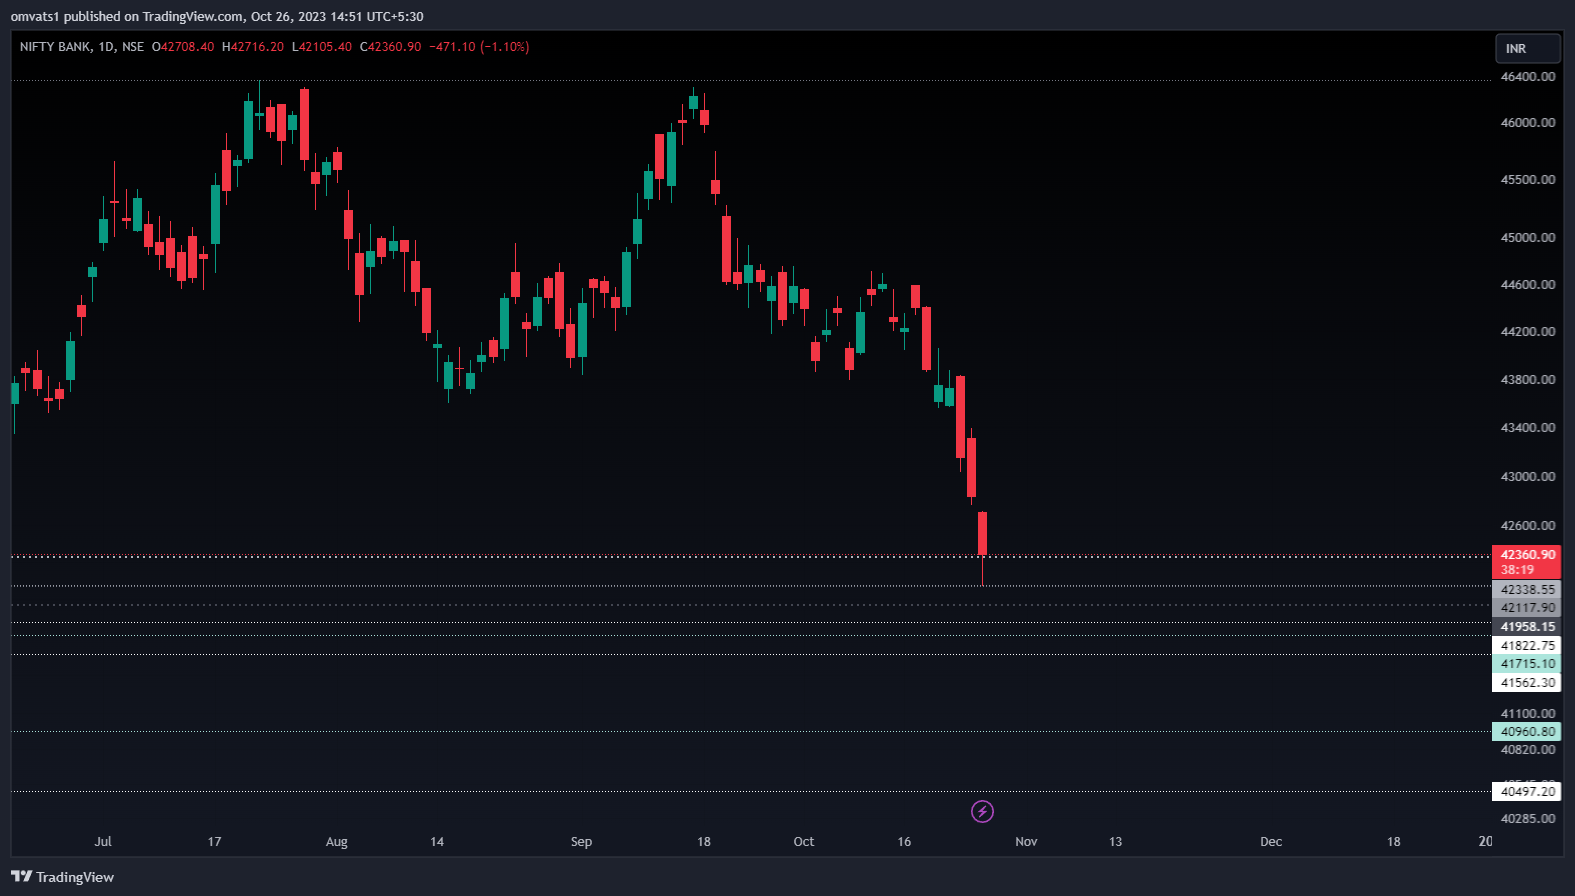Screen dimensions: 1575x896
Task: Click the Dec label on time axis
Action: (1271, 841)
